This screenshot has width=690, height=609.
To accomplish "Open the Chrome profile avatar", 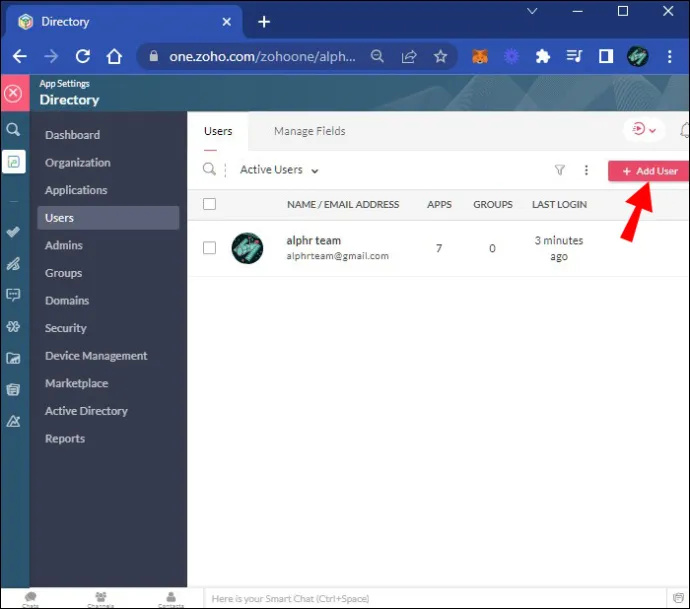I will [637, 56].
